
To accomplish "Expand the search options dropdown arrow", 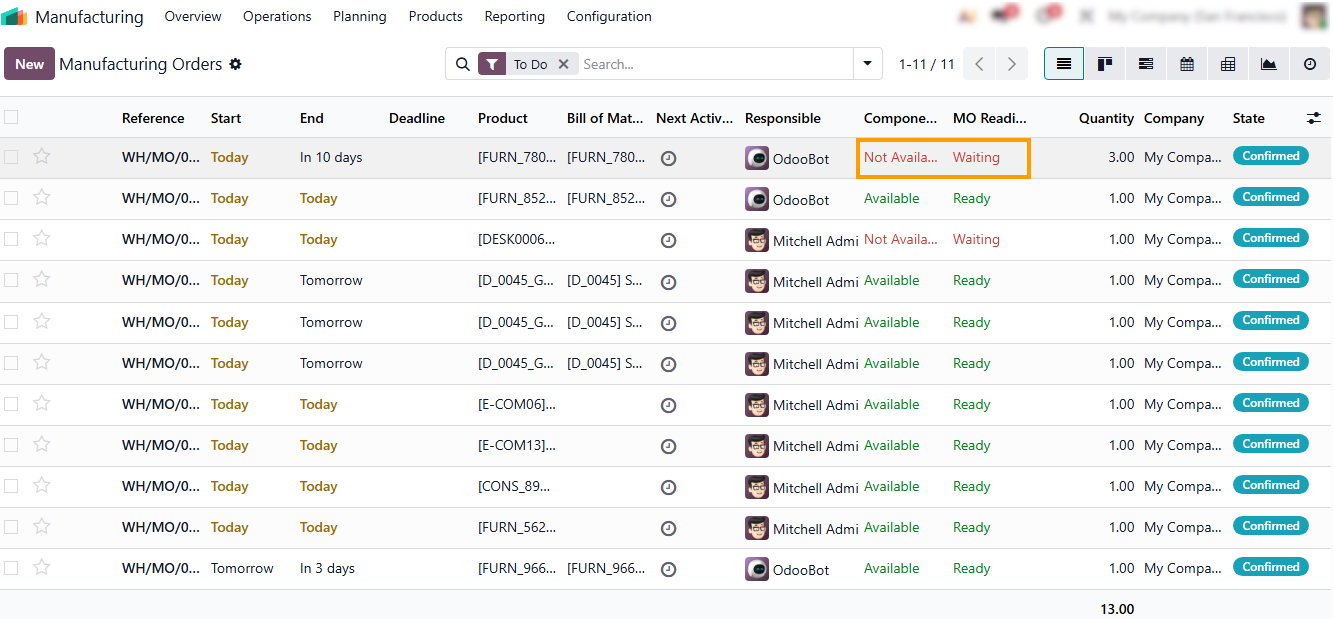I will pos(867,64).
